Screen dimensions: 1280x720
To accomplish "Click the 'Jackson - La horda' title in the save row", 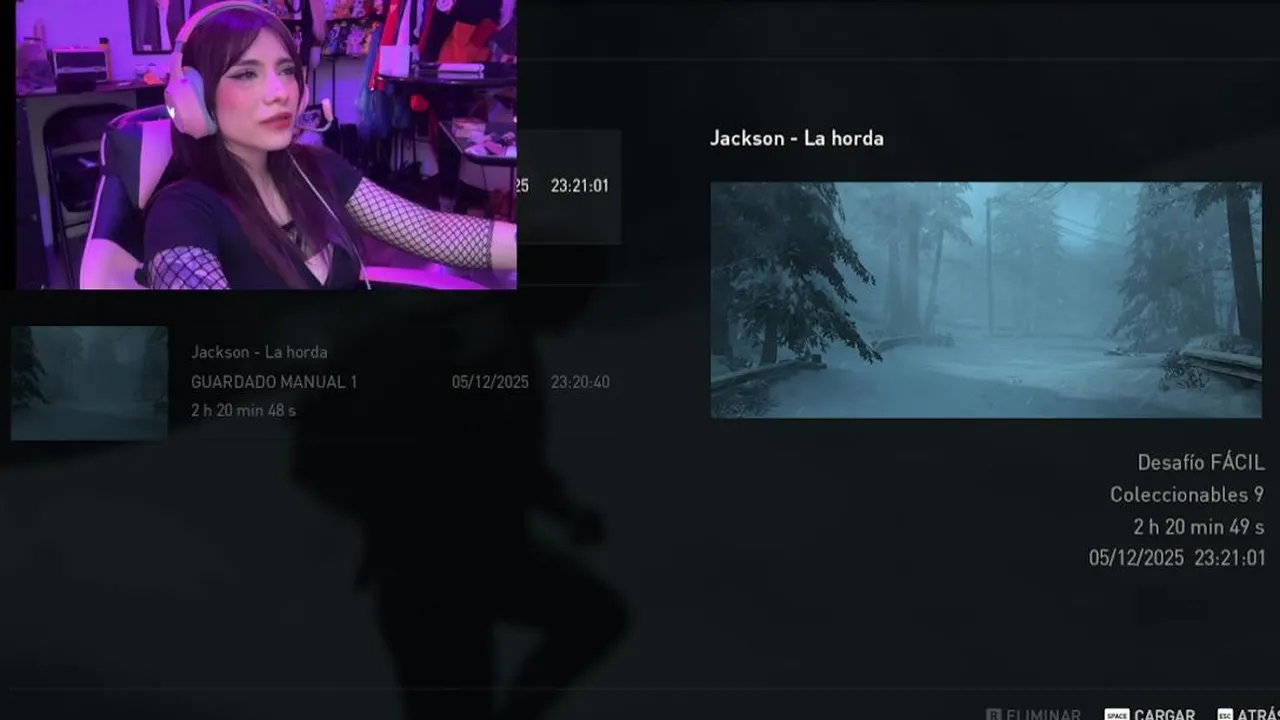I will (x=259, y=352).
